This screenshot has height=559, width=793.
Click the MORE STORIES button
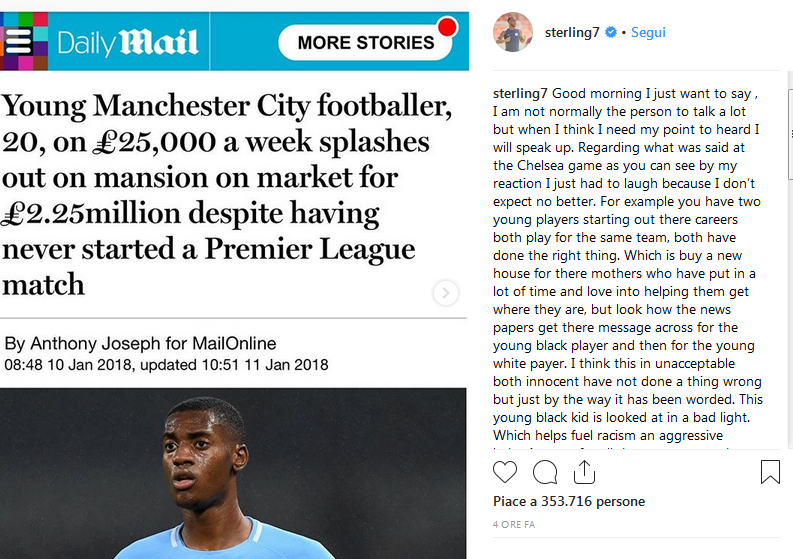tap(365, 42)
